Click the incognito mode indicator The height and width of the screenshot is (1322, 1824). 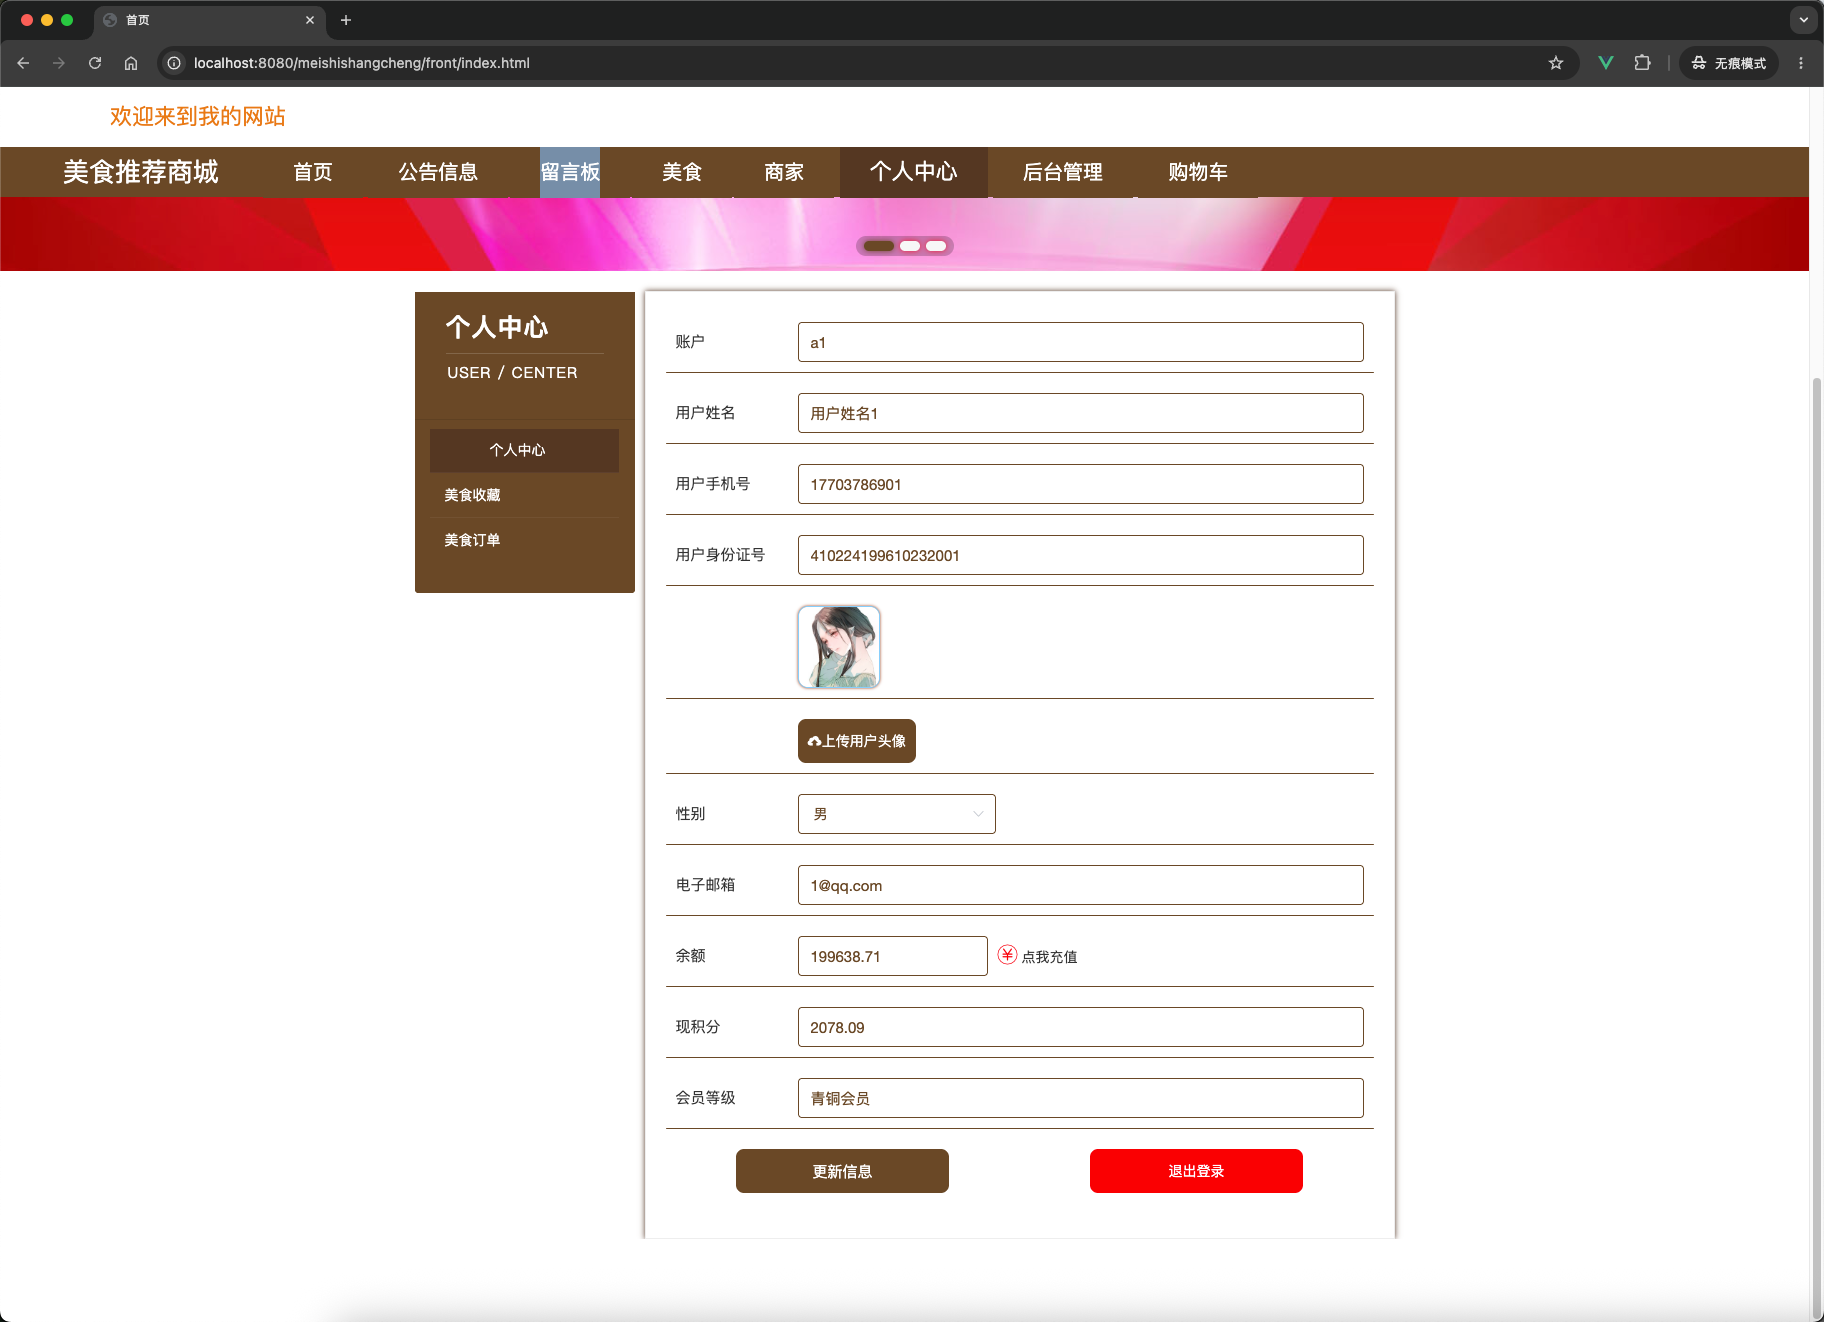click(1729, 63)
